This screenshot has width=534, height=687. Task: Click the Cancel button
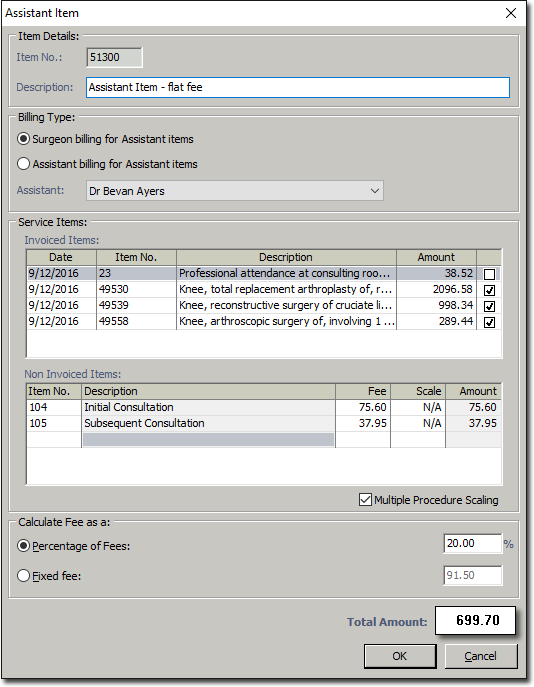click(x=481, y=656)
